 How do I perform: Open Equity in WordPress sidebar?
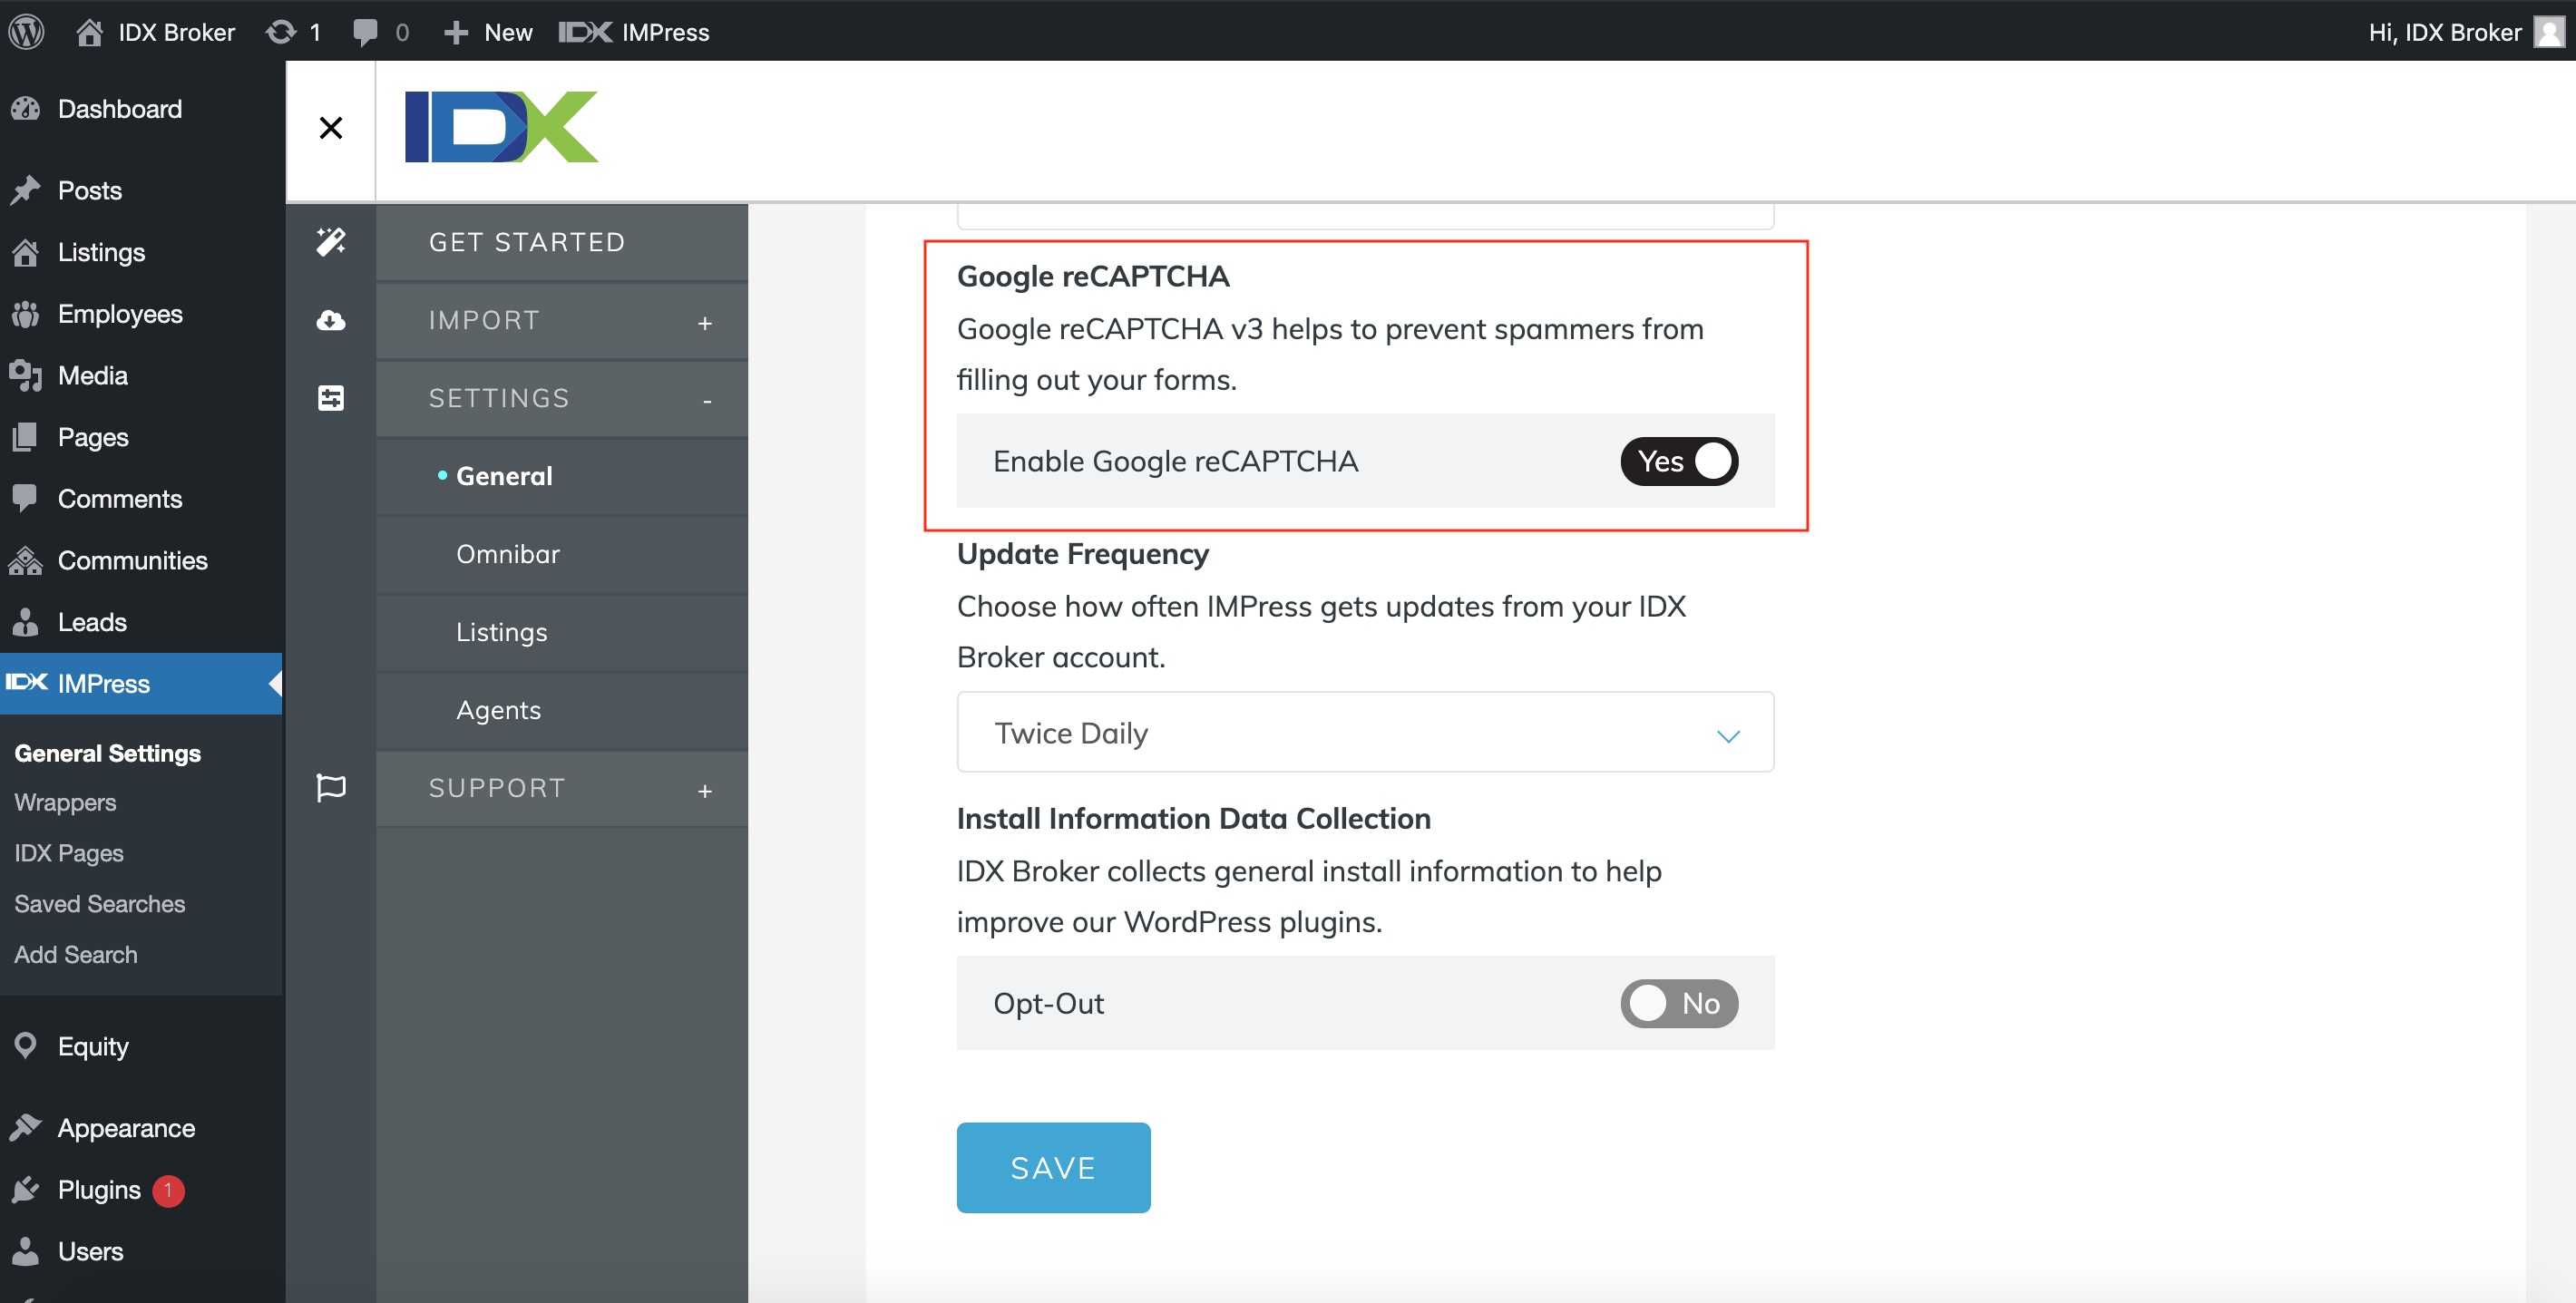click(x=142, y=1046)
